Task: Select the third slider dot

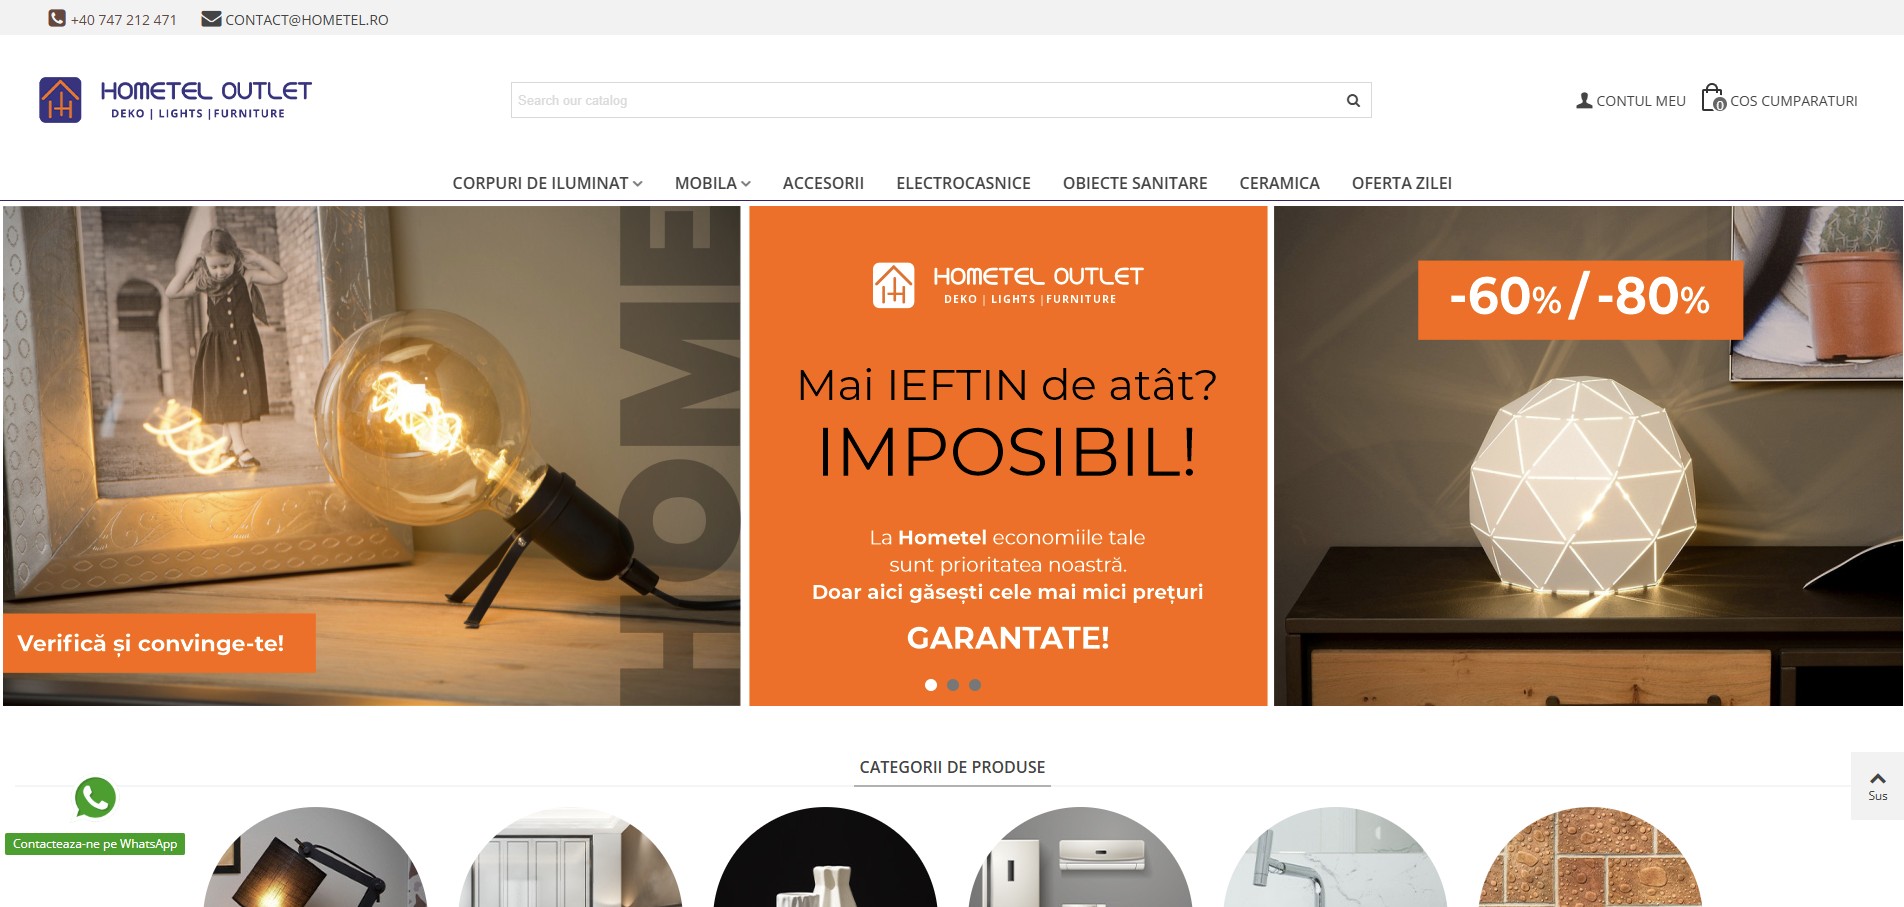Action: click(x=975, y=685)
